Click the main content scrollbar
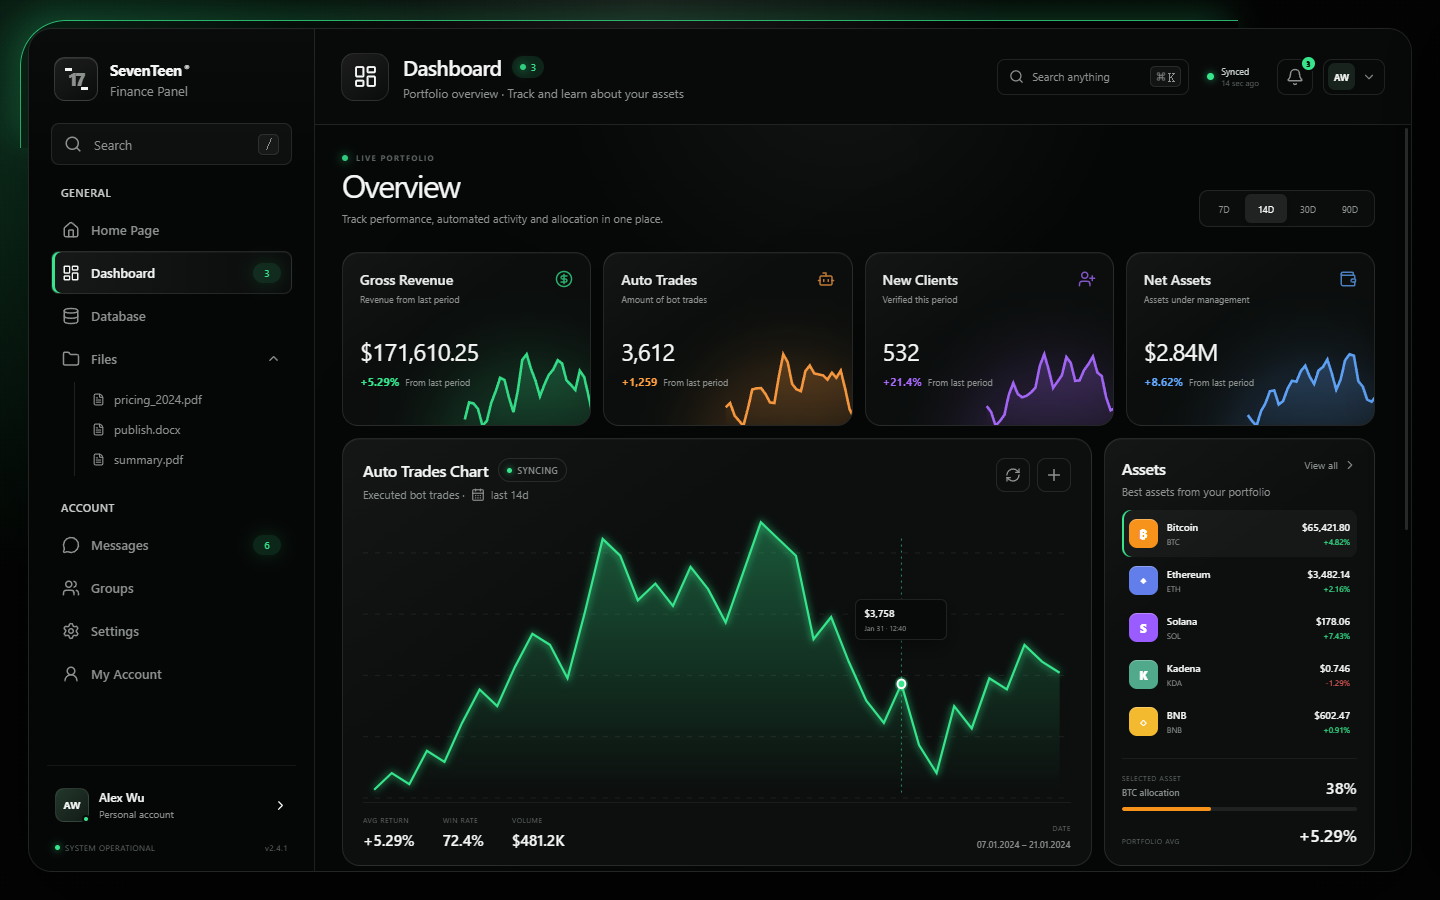 tap(1407, 329)
